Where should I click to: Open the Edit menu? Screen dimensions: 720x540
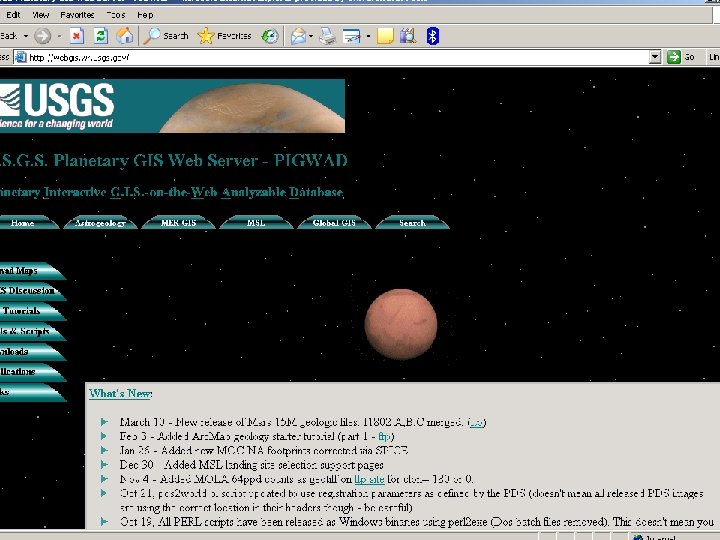(13, 15)
